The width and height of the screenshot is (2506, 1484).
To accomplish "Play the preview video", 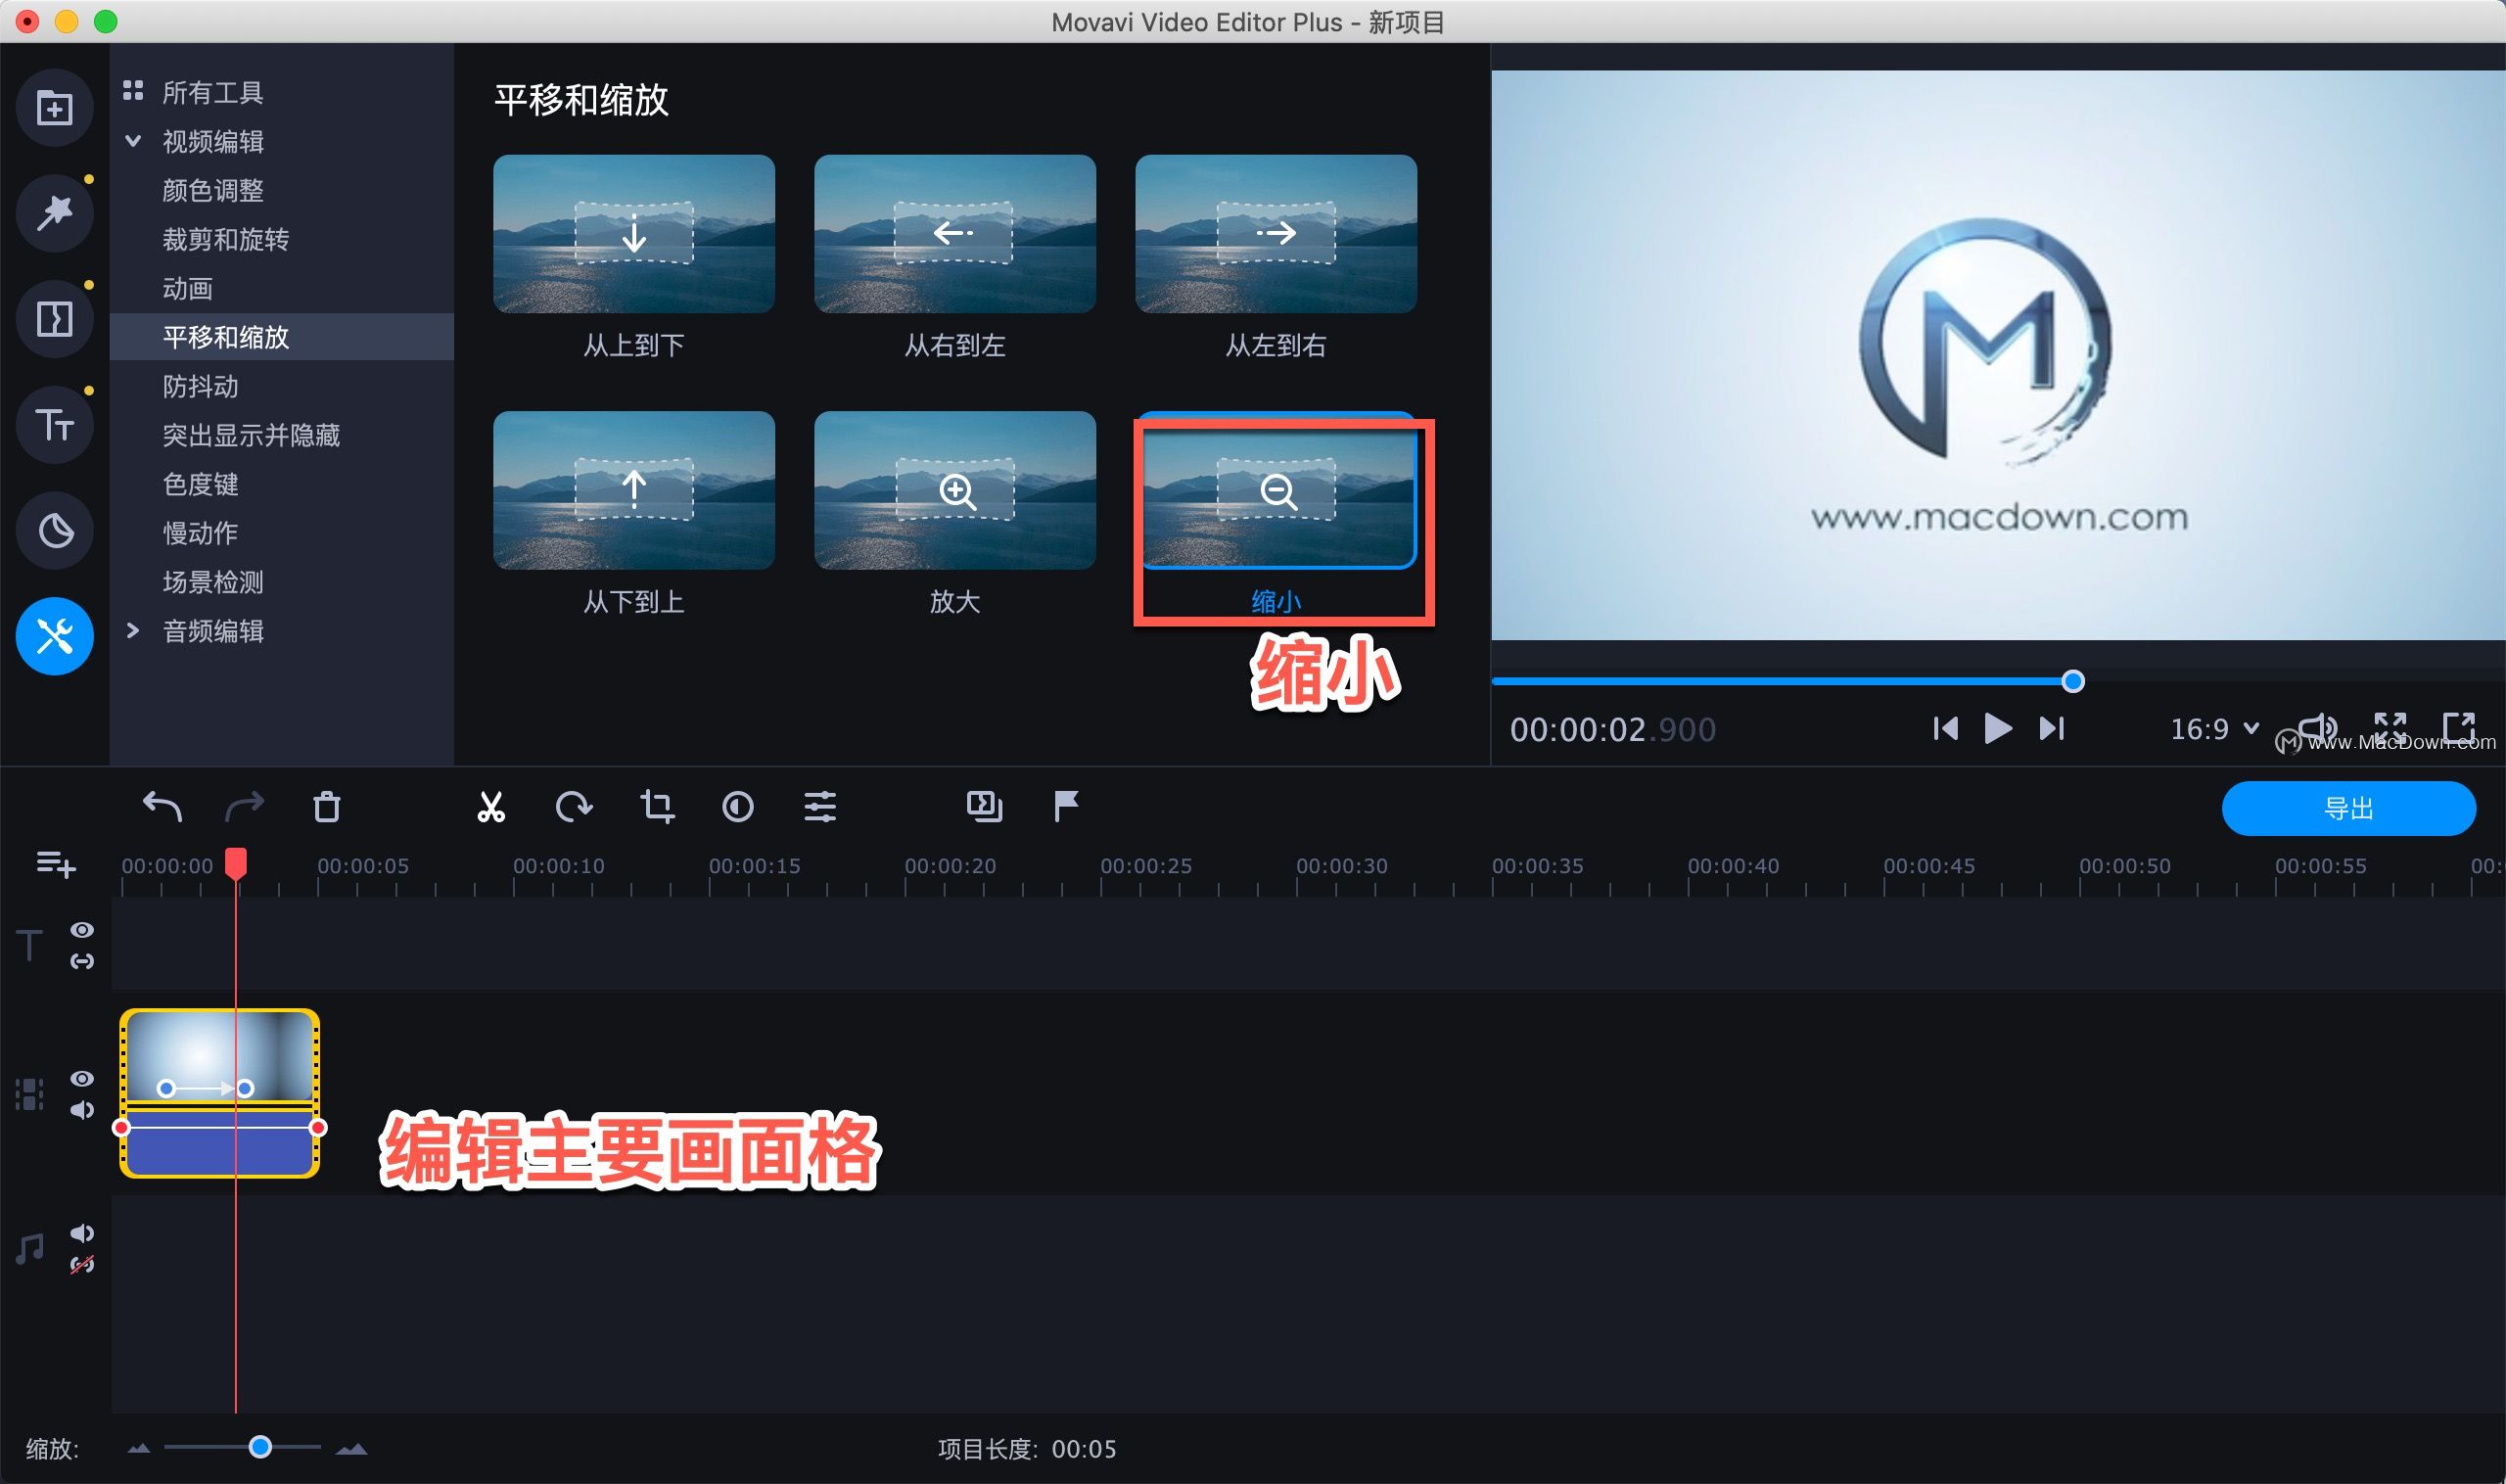I will pos(1998,728).
